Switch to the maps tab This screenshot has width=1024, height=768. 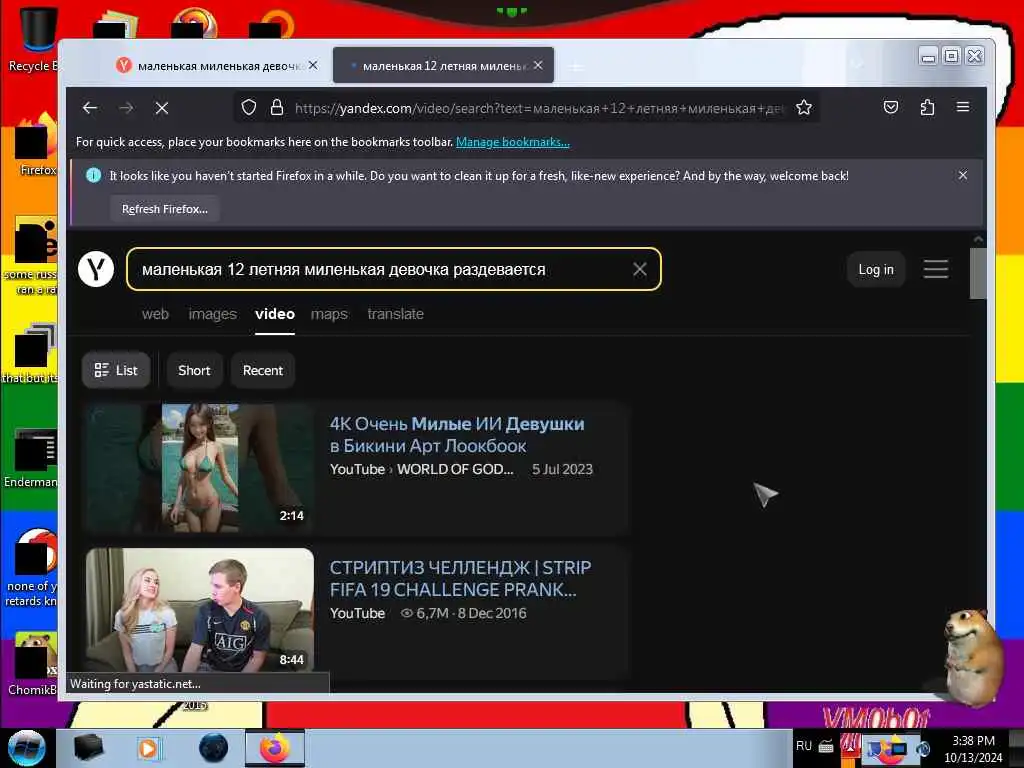point(329,314)
